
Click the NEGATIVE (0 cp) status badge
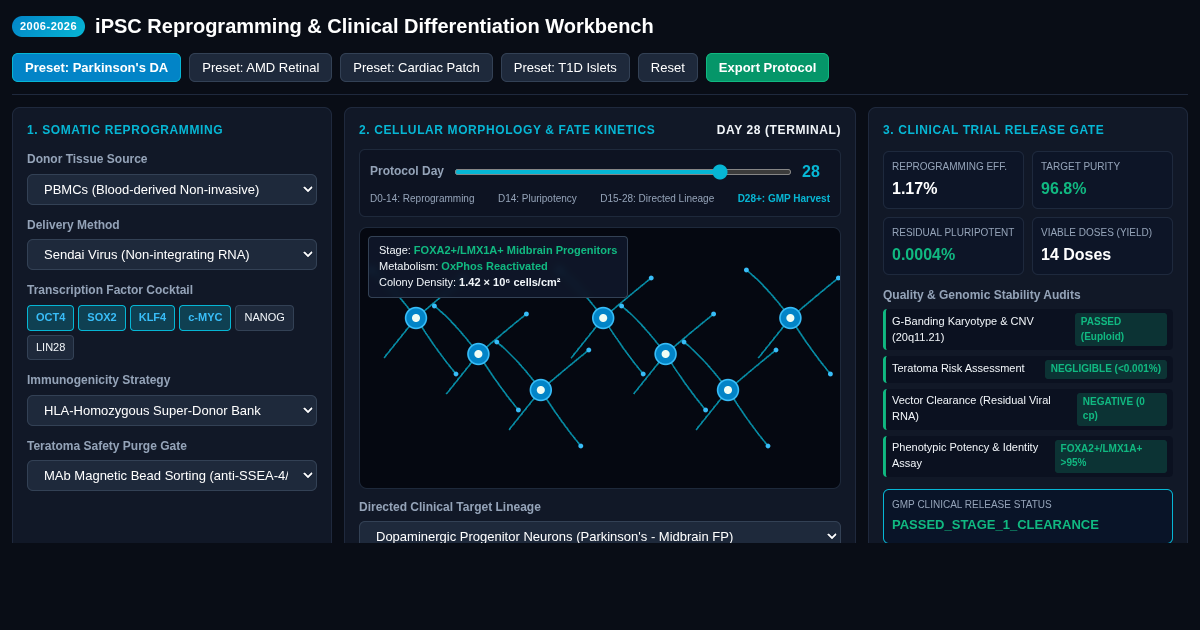[1121, 409]
